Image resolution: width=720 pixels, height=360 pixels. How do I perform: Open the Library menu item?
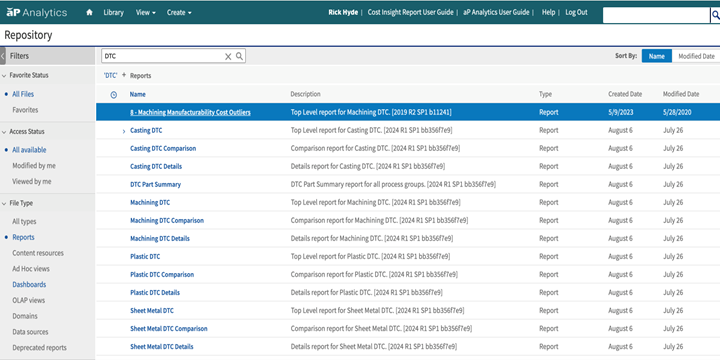[113, 12]
